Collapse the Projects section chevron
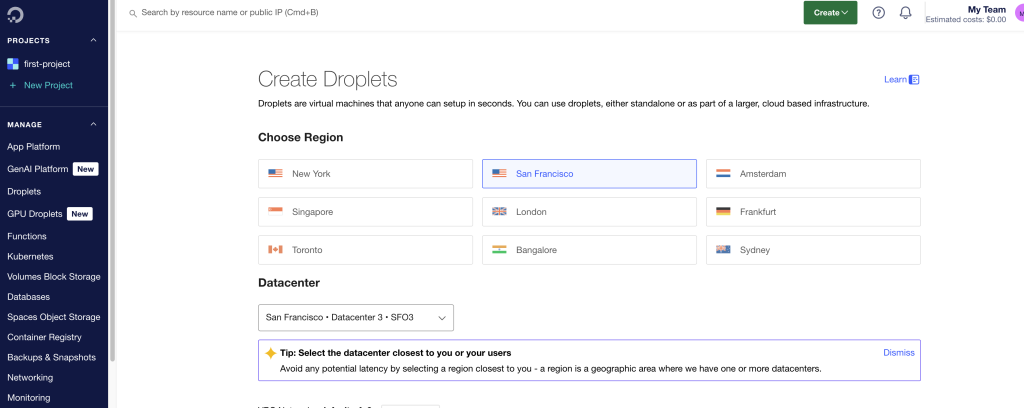The image size is (1024, 408). coord(93,40)
